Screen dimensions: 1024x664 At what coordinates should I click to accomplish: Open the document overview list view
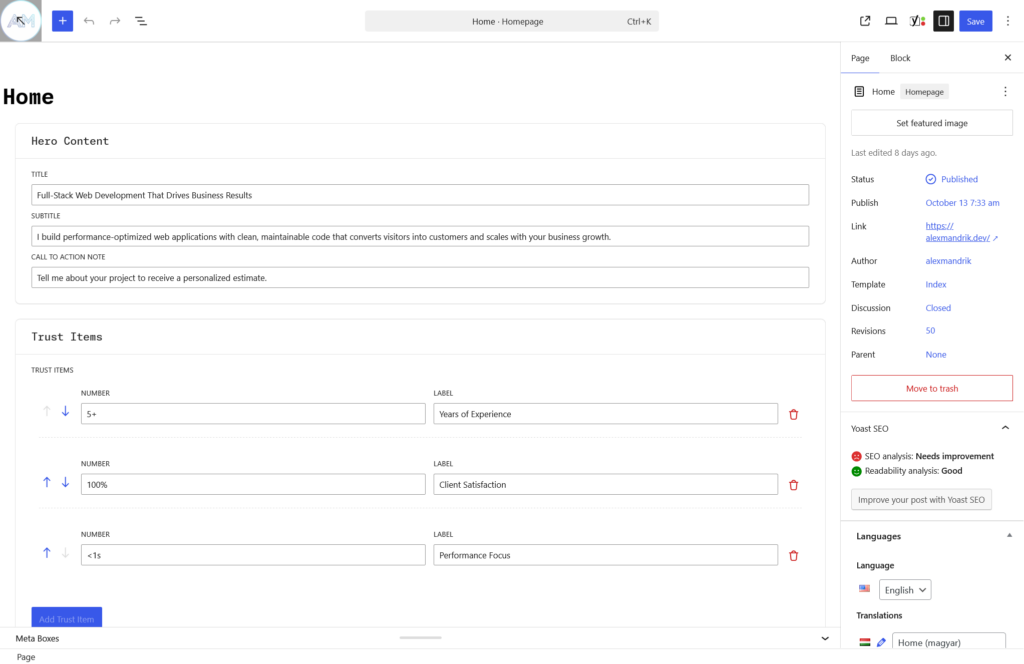141,20
